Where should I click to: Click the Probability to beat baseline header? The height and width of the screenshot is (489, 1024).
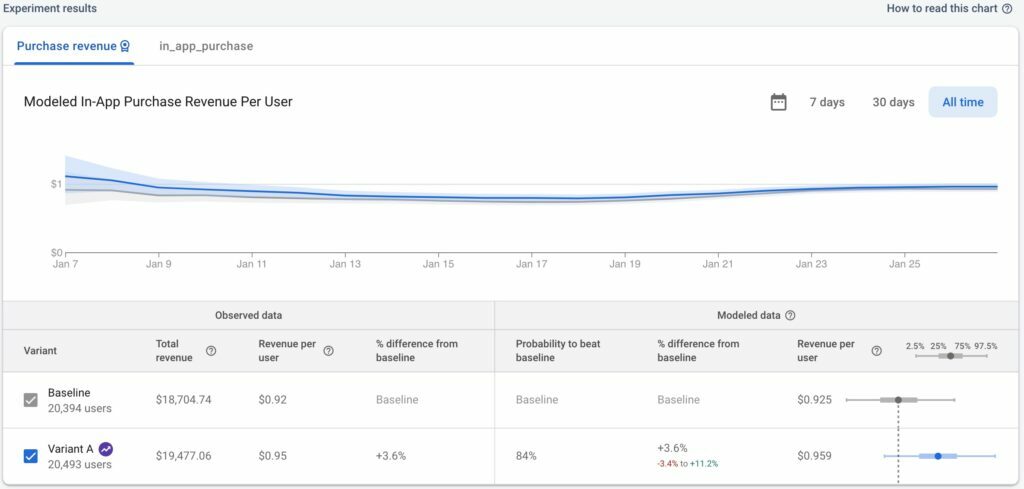pos(556,351)
